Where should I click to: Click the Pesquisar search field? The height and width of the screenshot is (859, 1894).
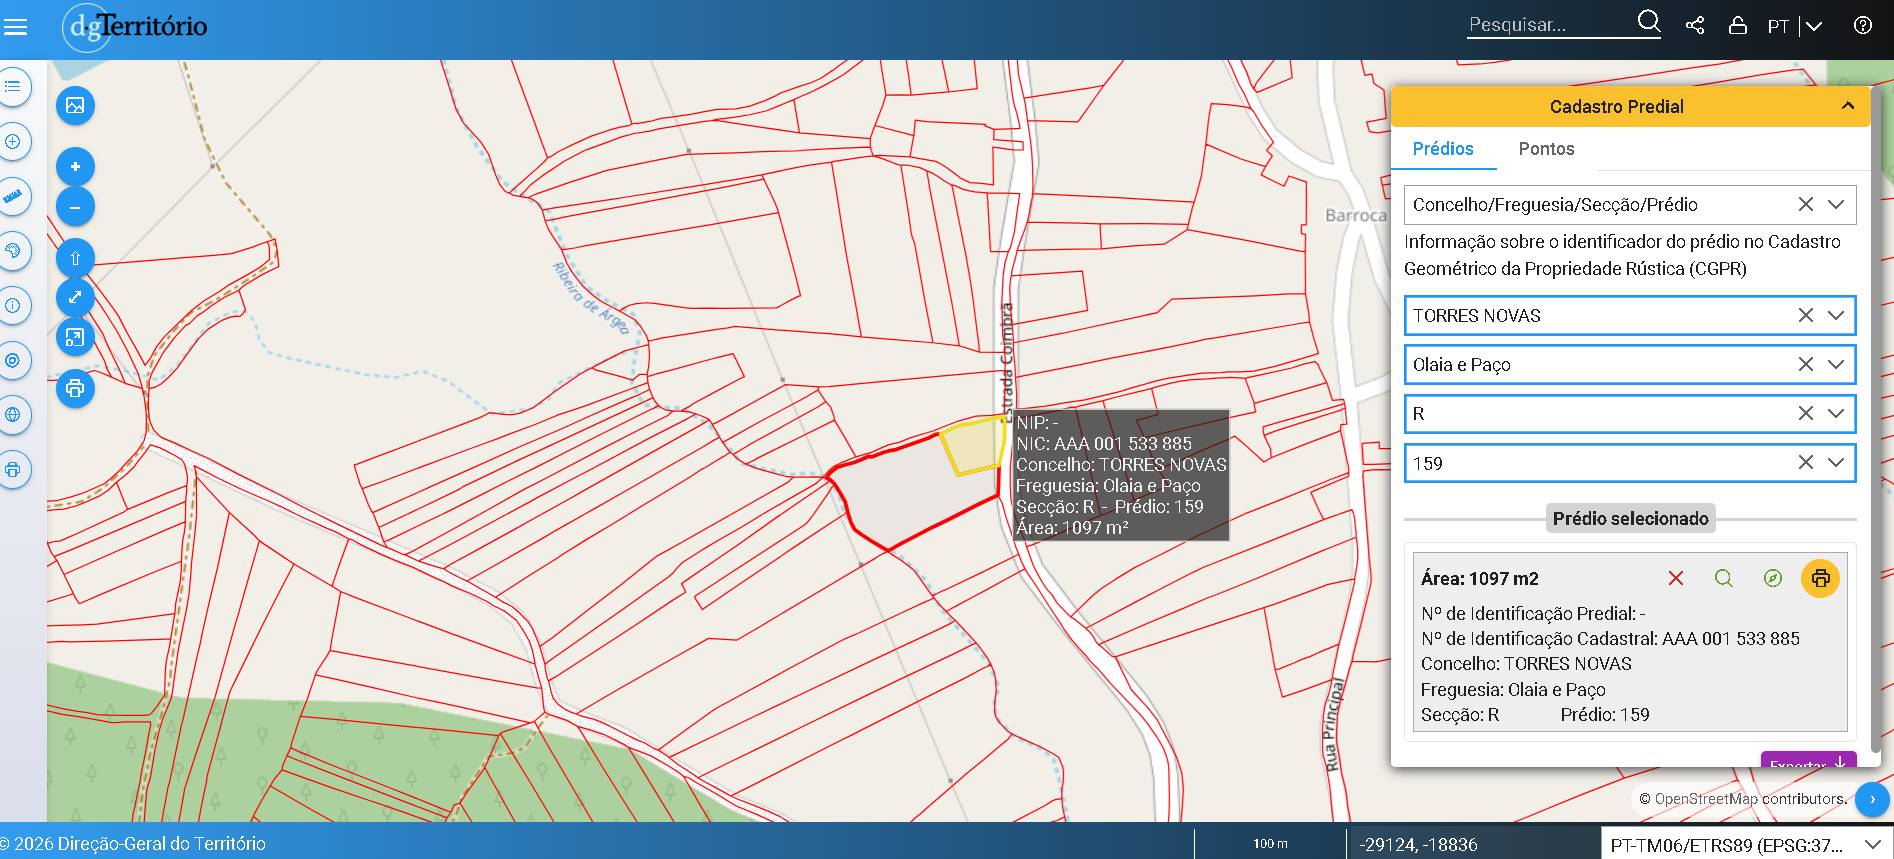[1548, 25]
